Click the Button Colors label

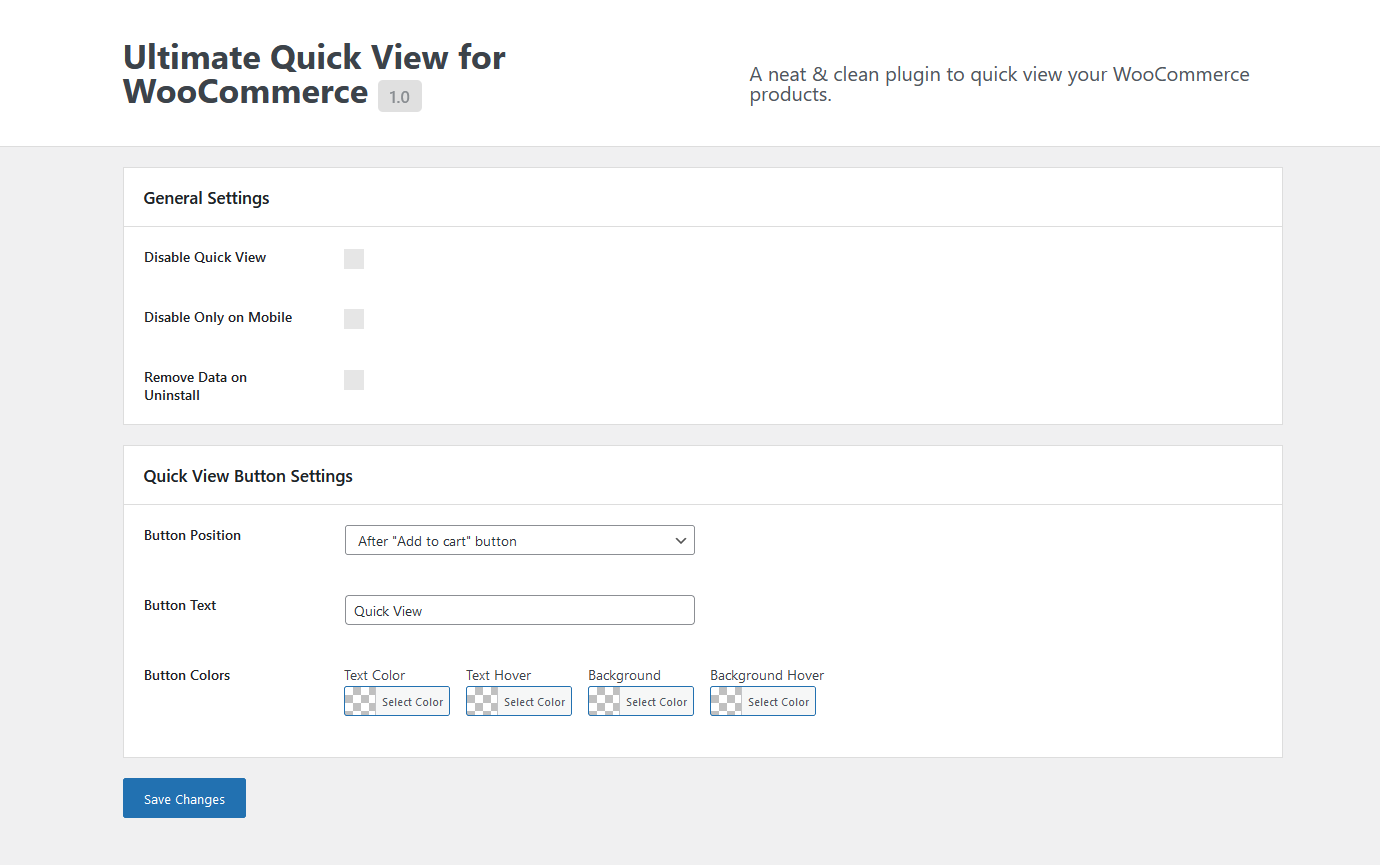coord(187,675)
